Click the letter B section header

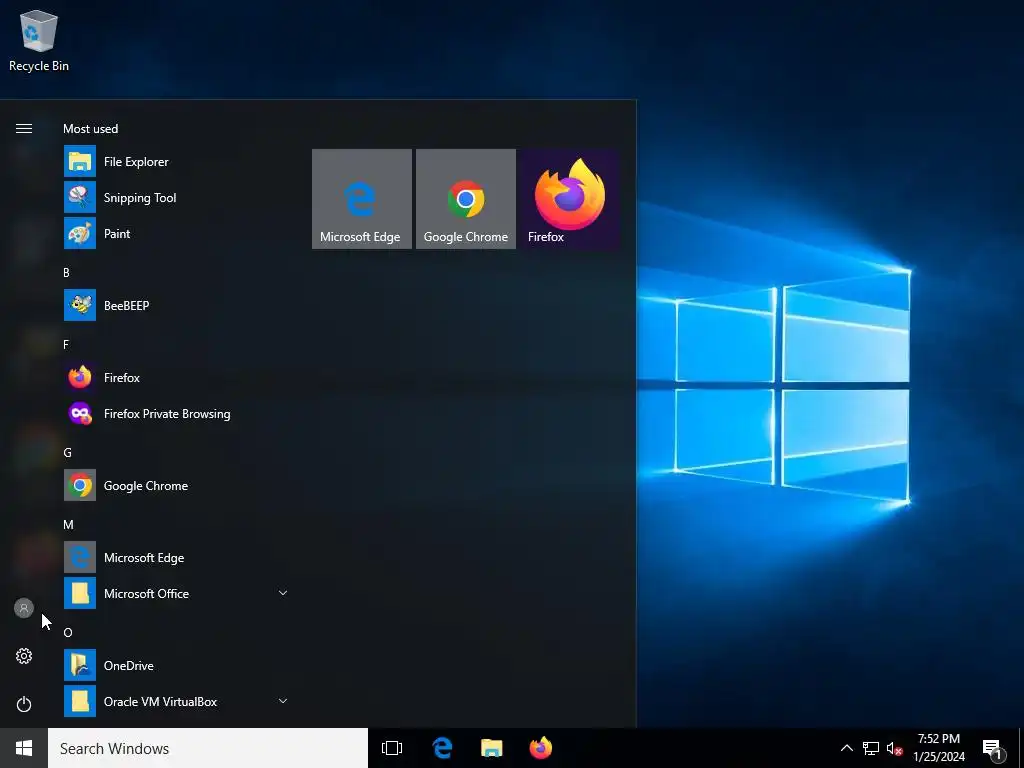point(66,272)
